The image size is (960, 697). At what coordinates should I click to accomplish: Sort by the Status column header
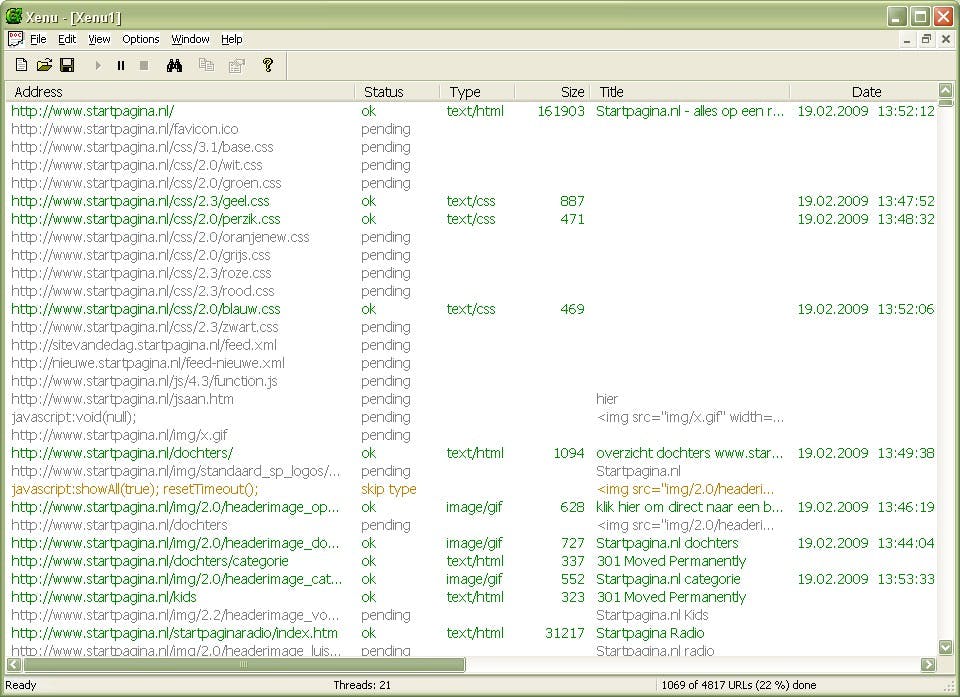click(x=397, y=92)
